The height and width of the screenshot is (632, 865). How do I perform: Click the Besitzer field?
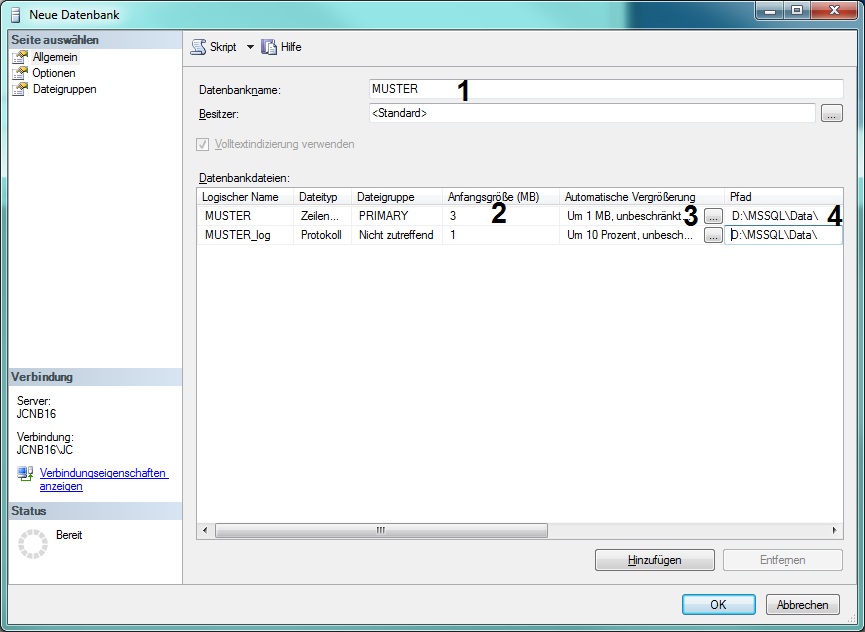coord(592,113)
